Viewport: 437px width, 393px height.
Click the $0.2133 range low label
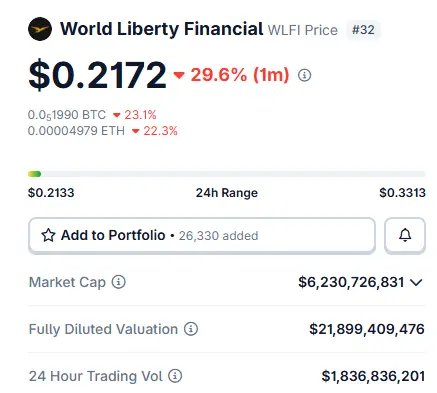[x=51, y=193]
